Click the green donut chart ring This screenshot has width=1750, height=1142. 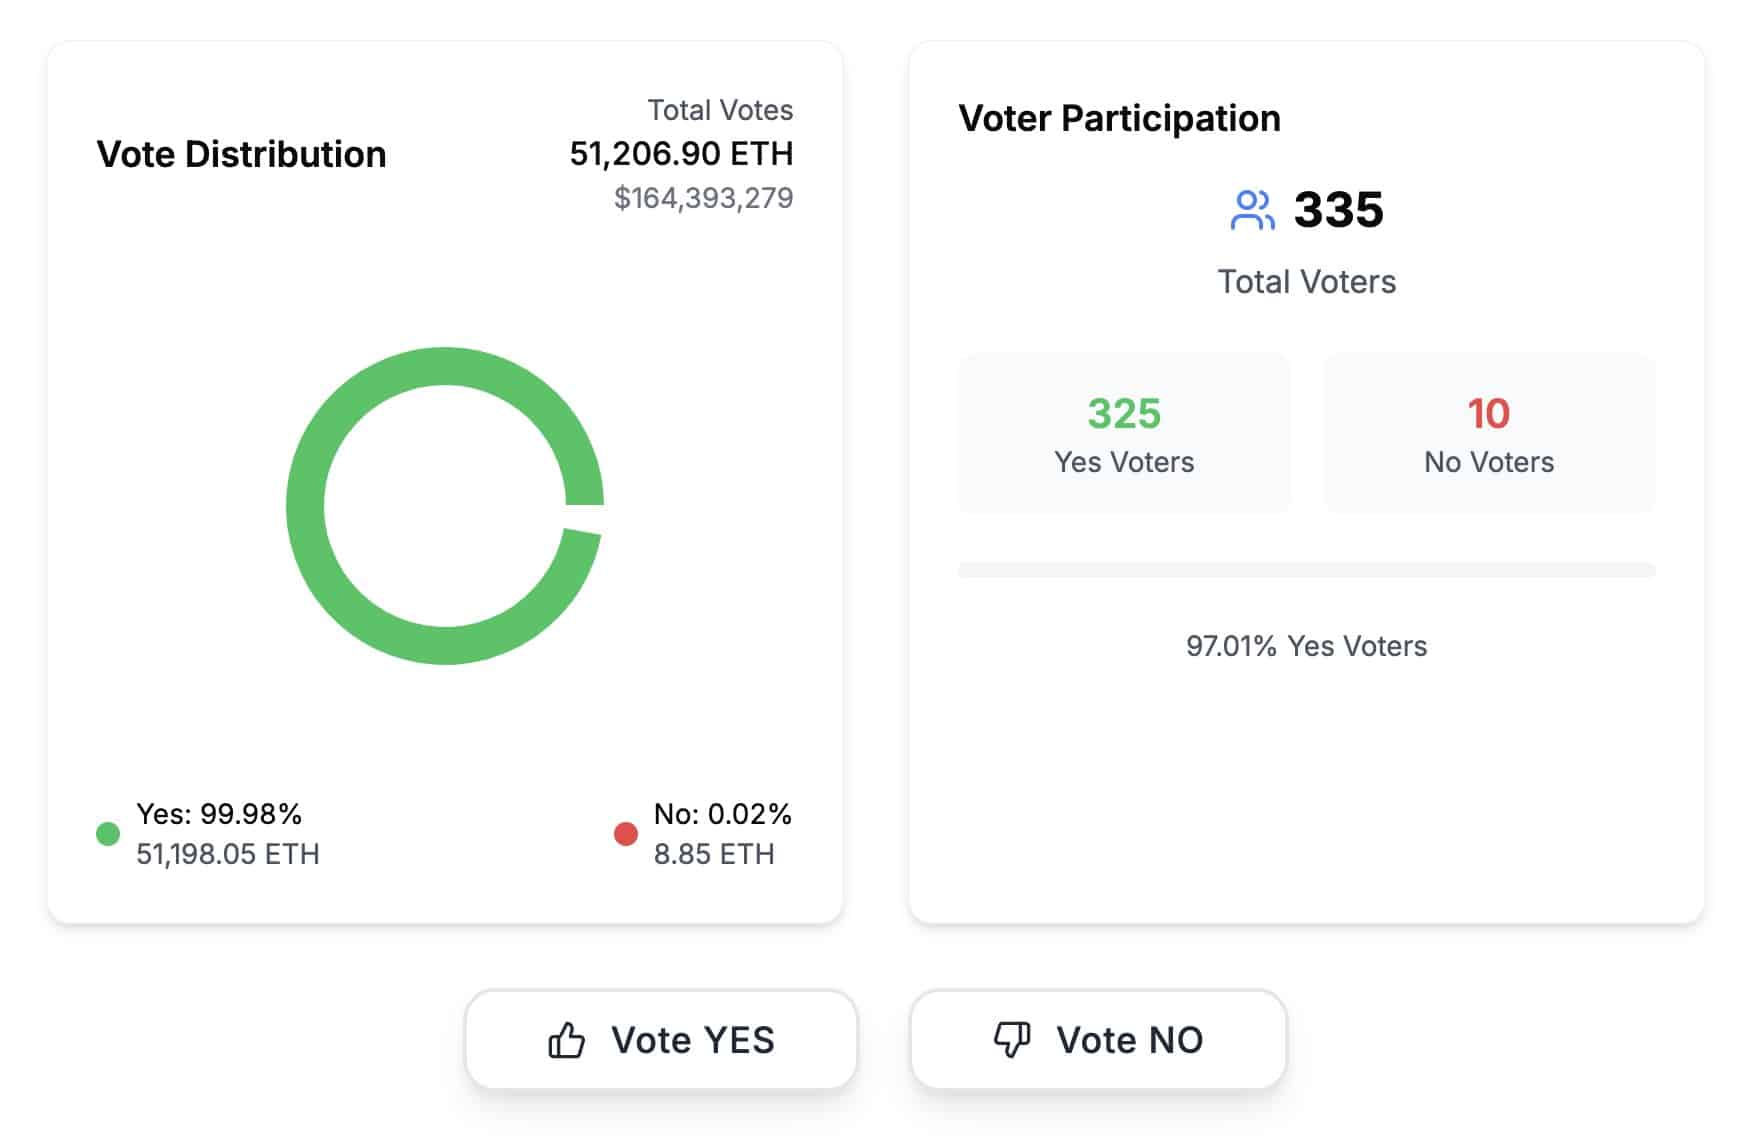point(306,506)
